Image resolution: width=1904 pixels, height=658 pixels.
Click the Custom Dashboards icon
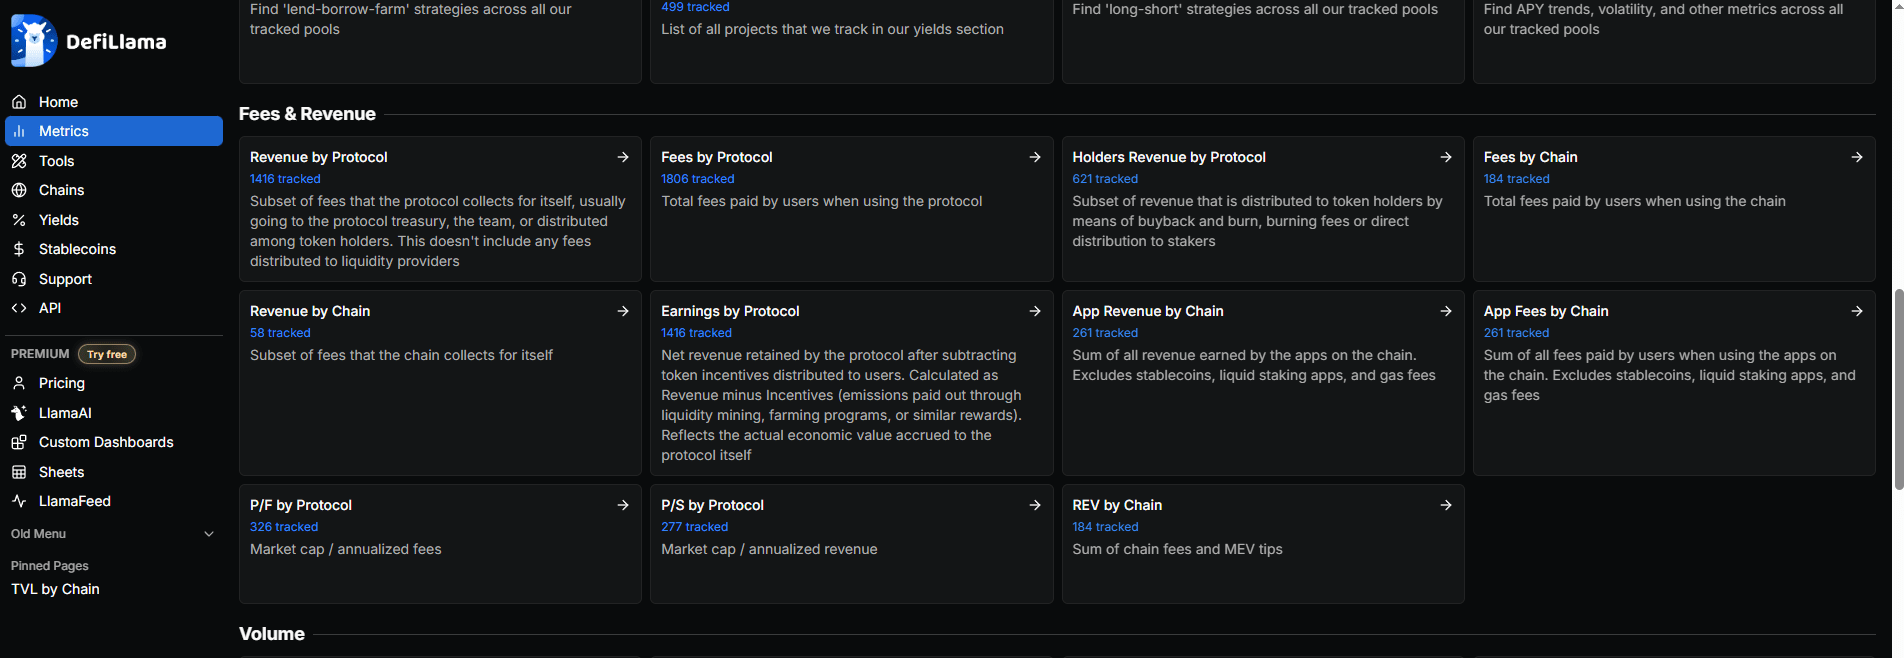[19, 442]
